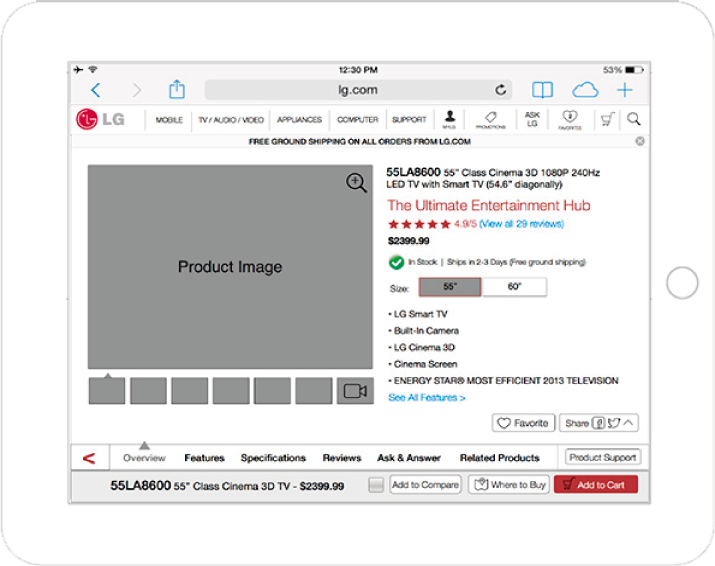Click the LG logo

pos(101,120)
